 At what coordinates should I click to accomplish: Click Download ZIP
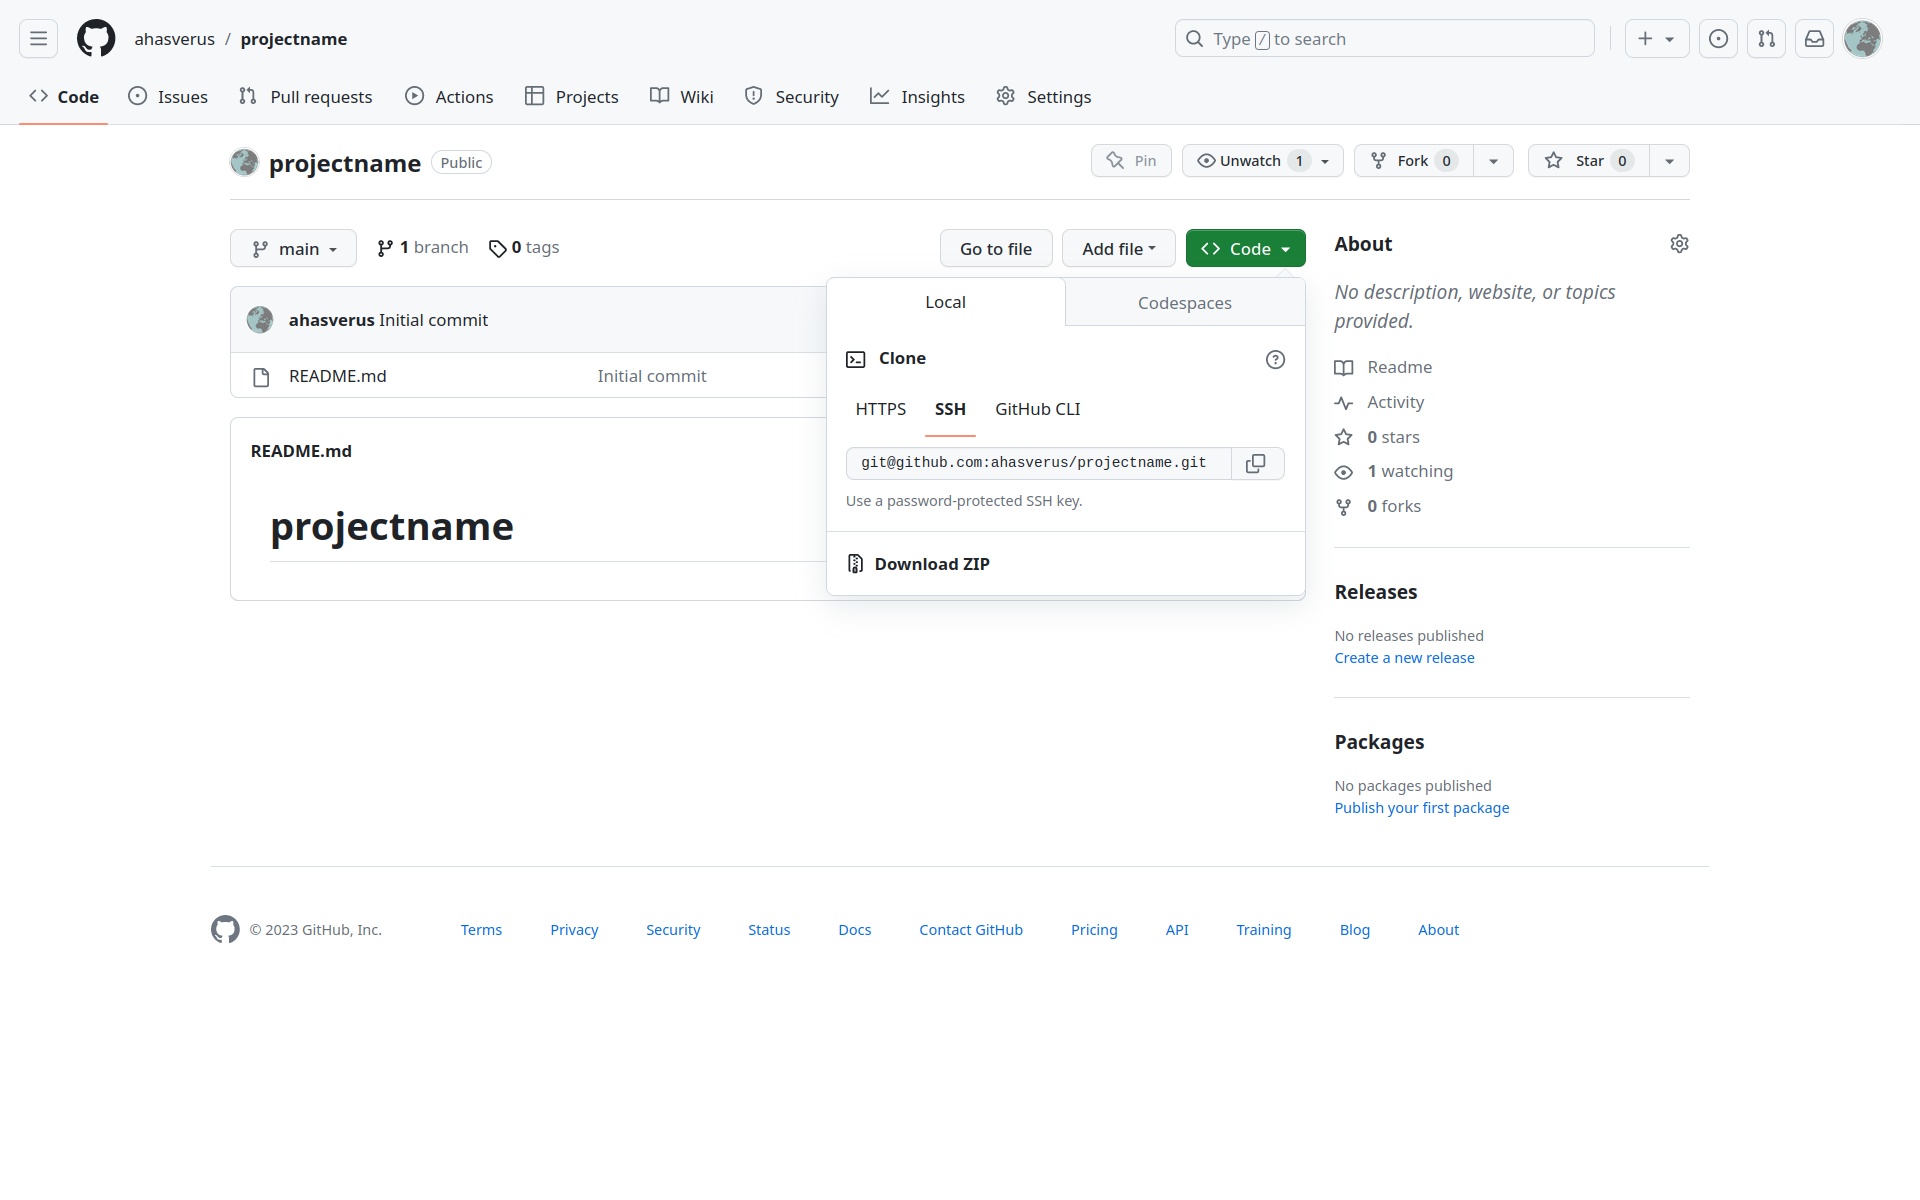(x=931, y=564)
